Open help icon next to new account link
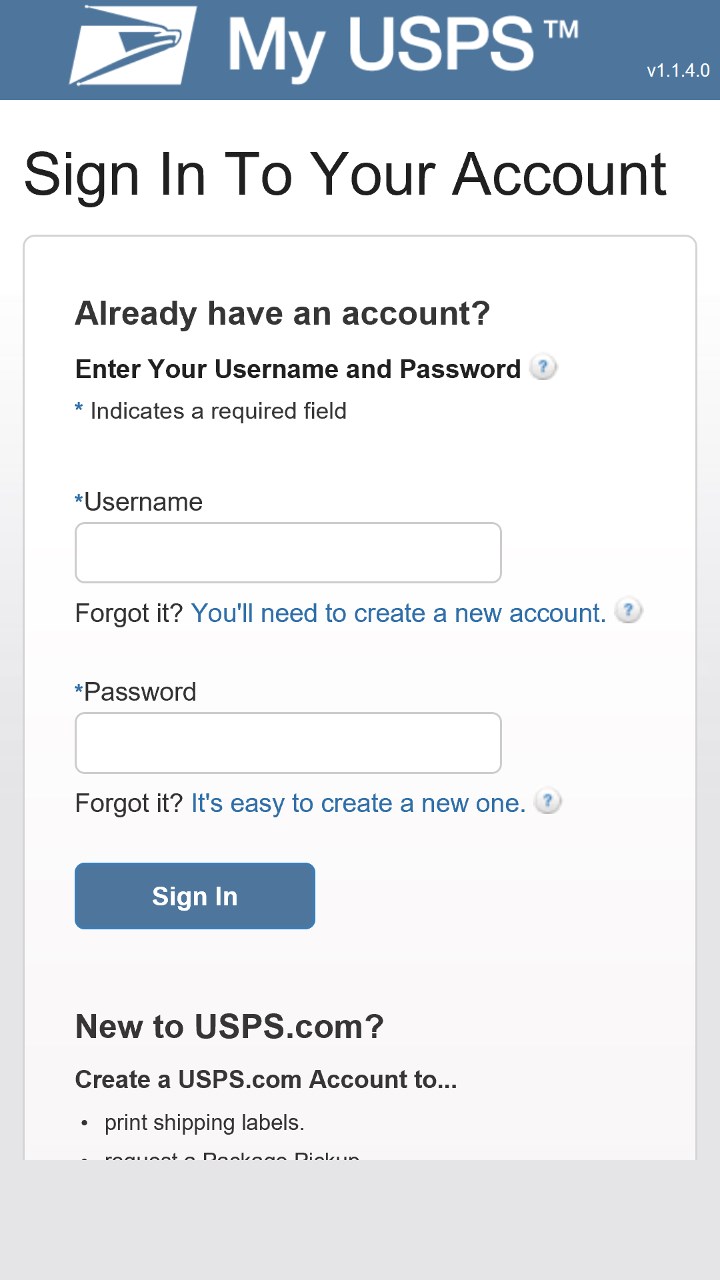Image resolution: width=720 pixels, height=1280 pixels. pos(628,611)
